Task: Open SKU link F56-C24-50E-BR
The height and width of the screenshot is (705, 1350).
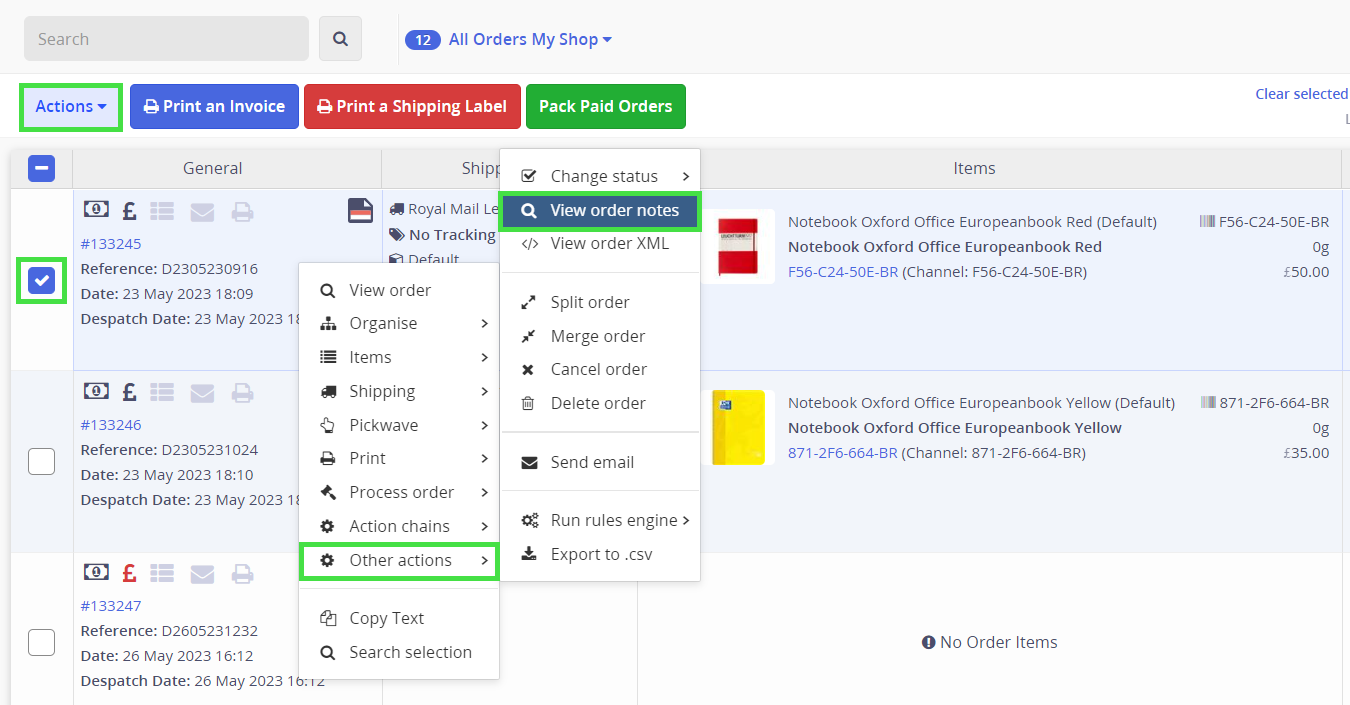Action: point(843,272)
